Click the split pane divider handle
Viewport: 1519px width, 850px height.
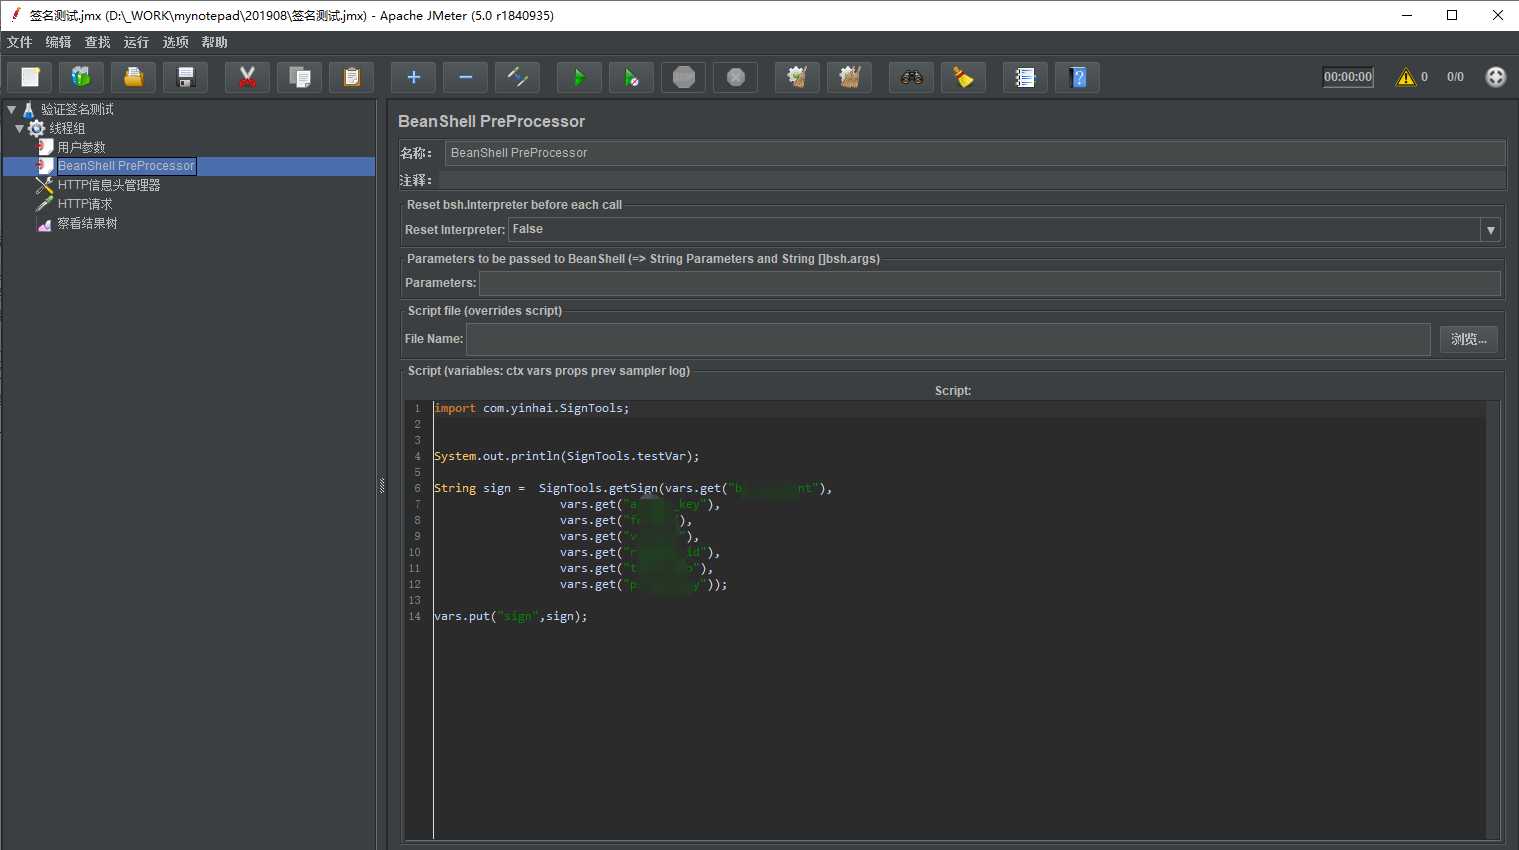pyautogui.click(x=382, y=486)
